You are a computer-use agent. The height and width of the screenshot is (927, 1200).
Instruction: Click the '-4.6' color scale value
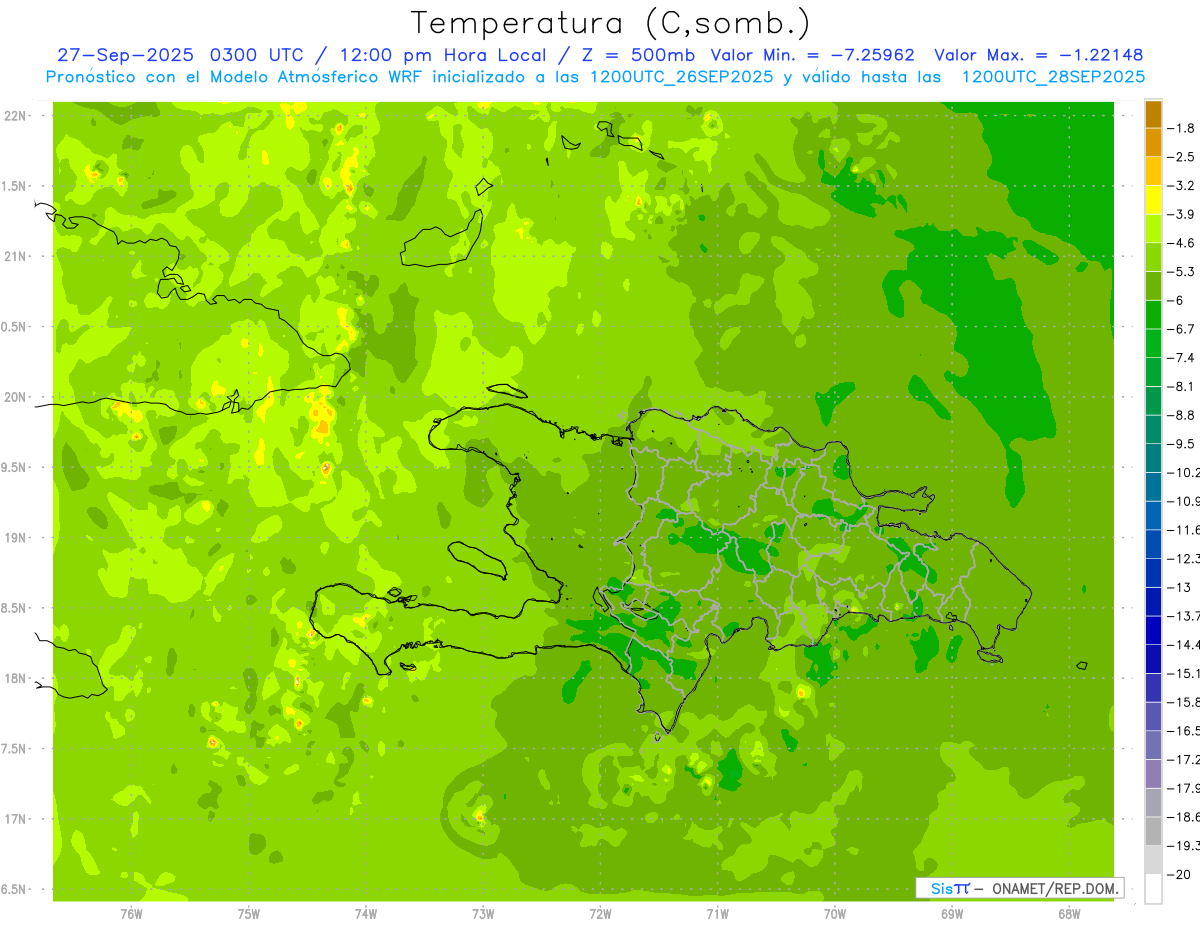pyautogui.click(x=1183, y=243)
